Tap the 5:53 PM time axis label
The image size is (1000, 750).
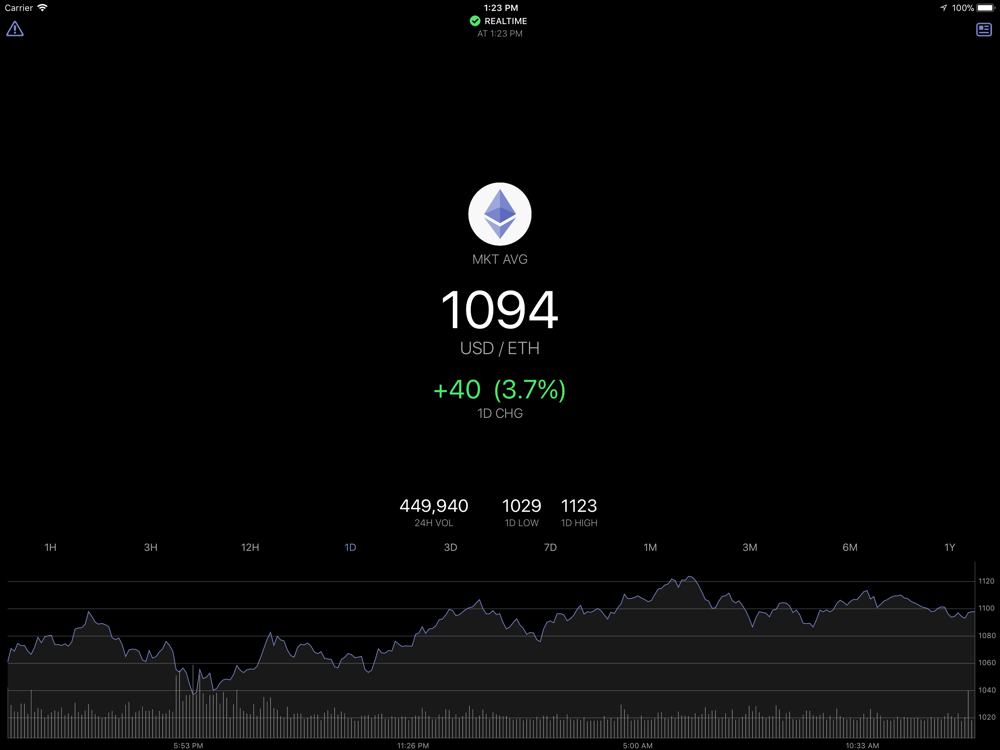[x=188, y=746]
